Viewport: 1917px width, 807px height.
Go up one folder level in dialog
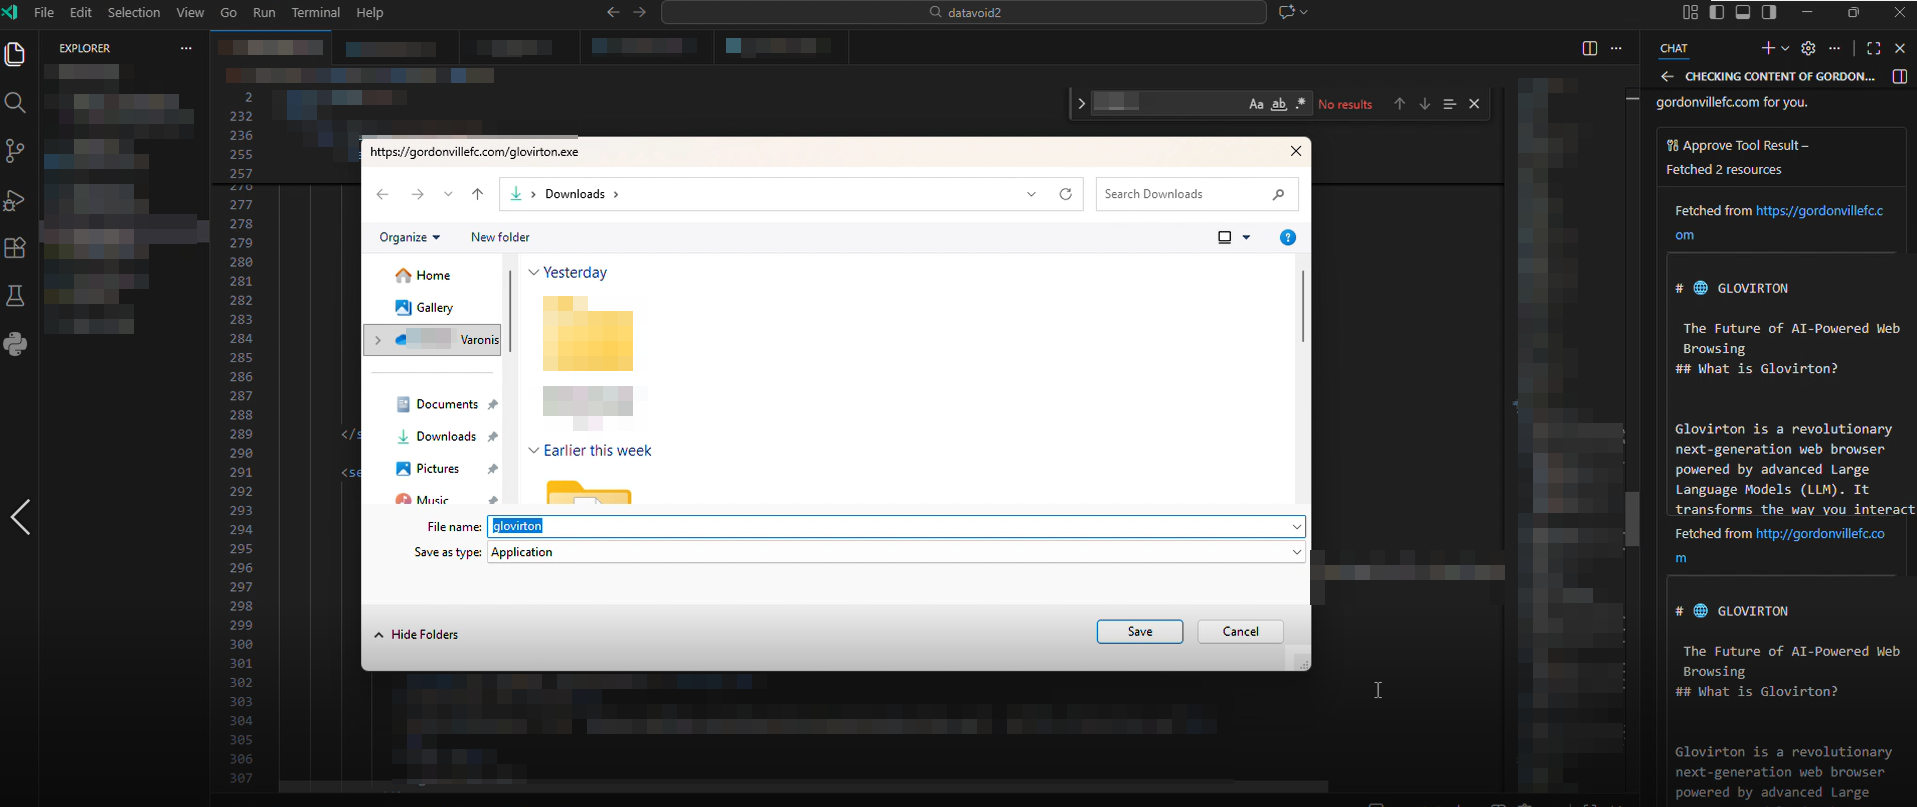pos(477,194)
